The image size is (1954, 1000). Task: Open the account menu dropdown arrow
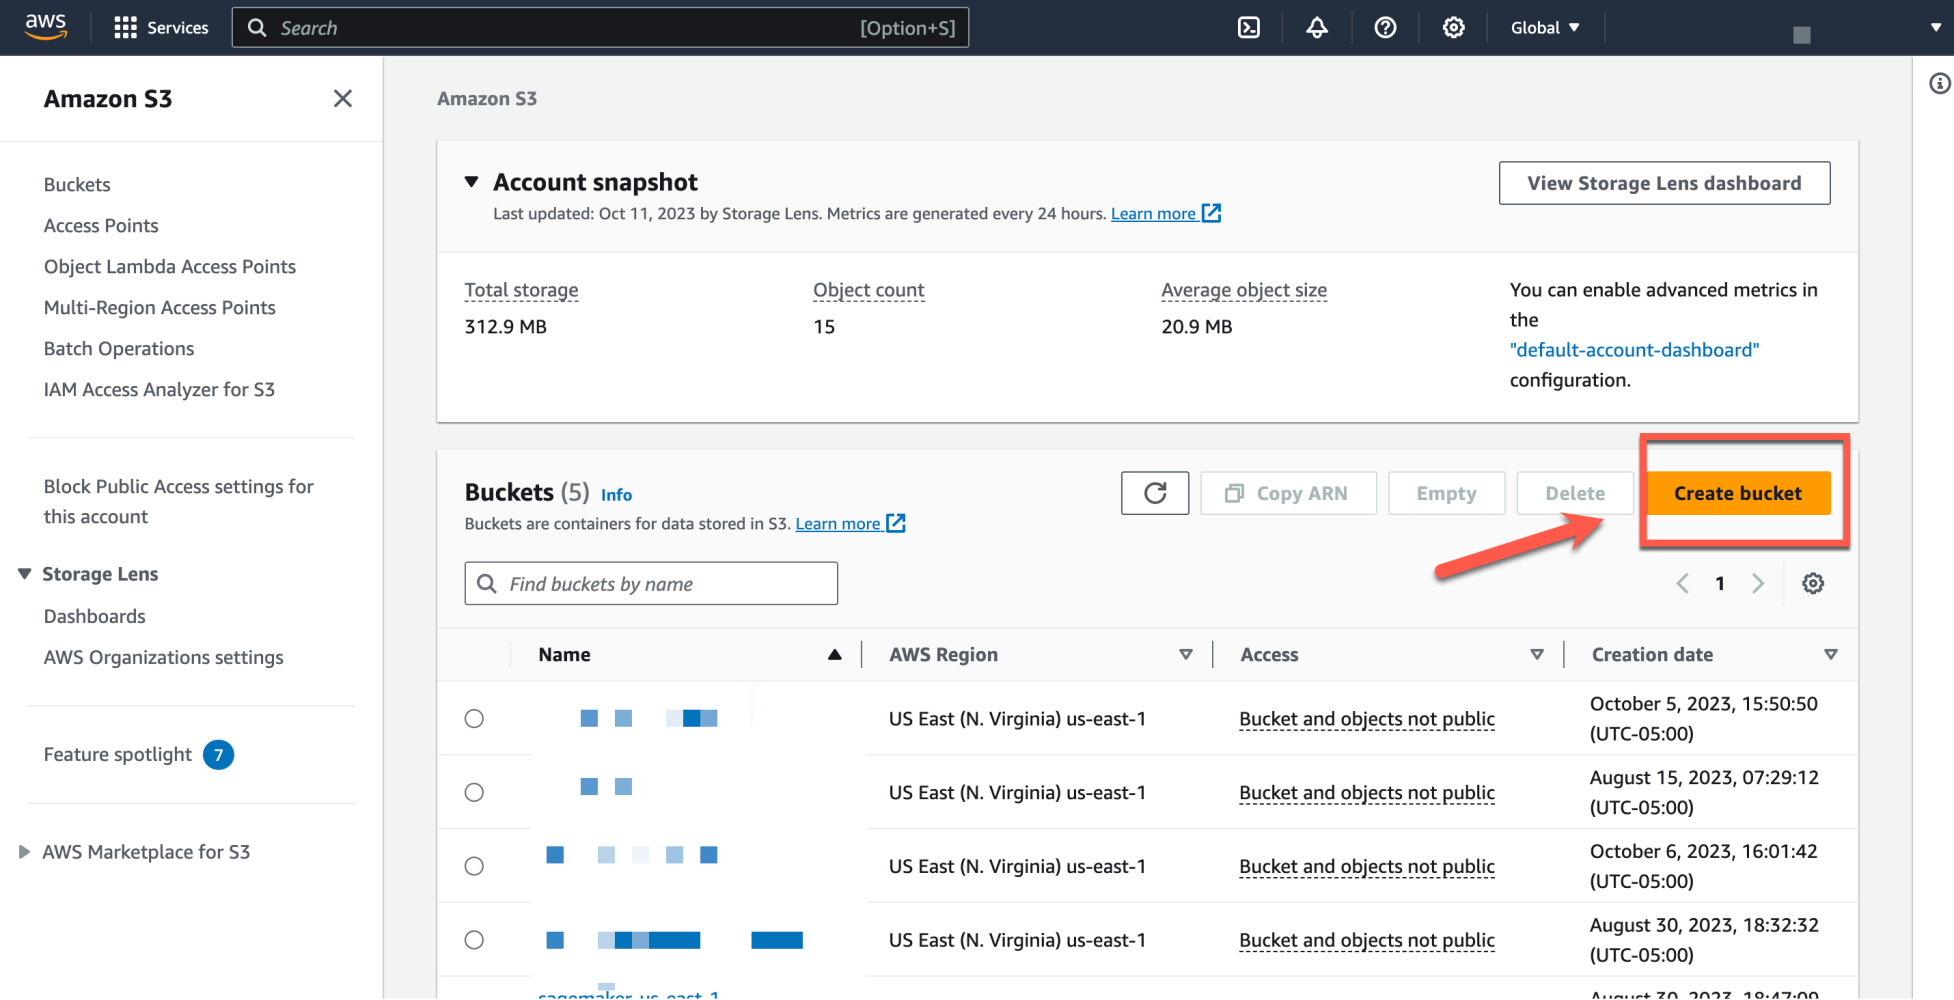pyautogui.click(x=1936, y=28)
